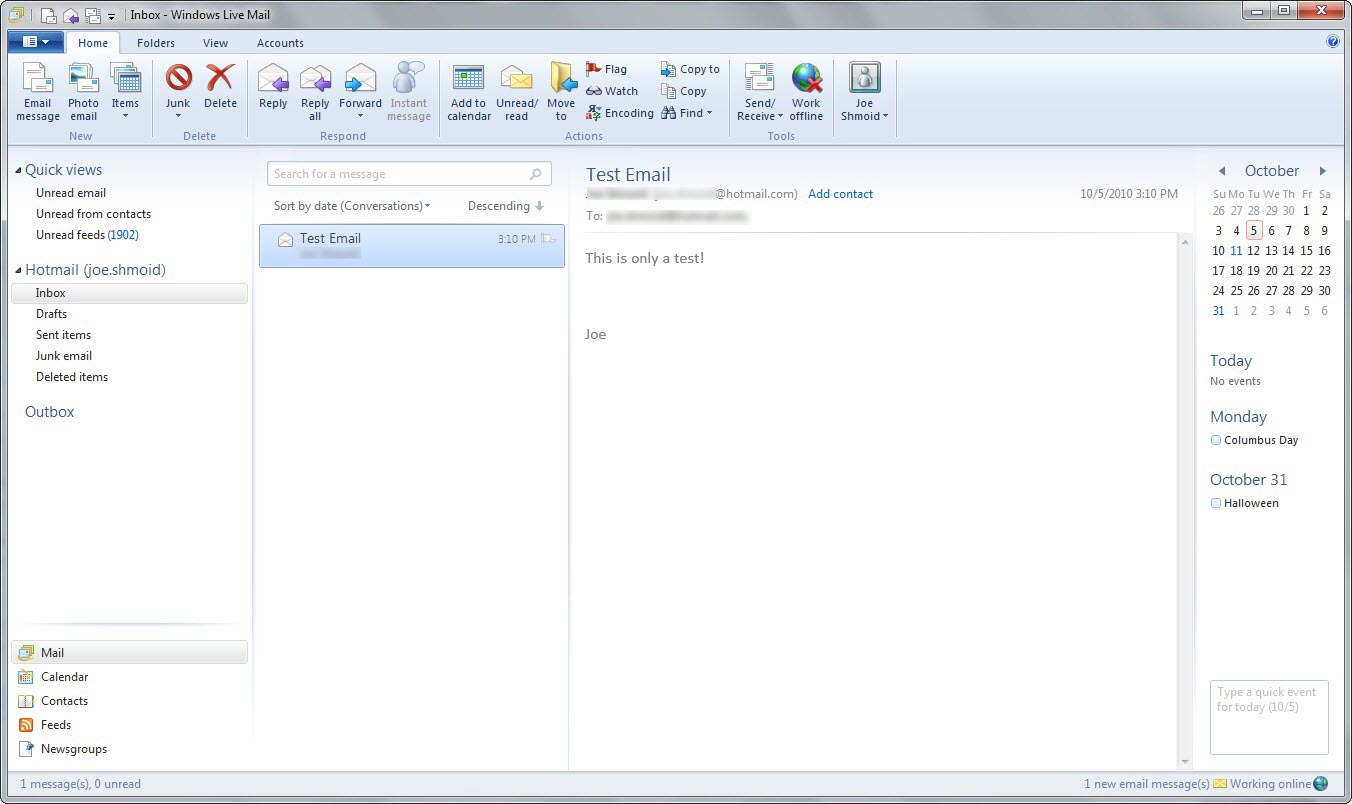Add the message to calendar
Viewport: 1352px width, 804px height.
[468, 90]
